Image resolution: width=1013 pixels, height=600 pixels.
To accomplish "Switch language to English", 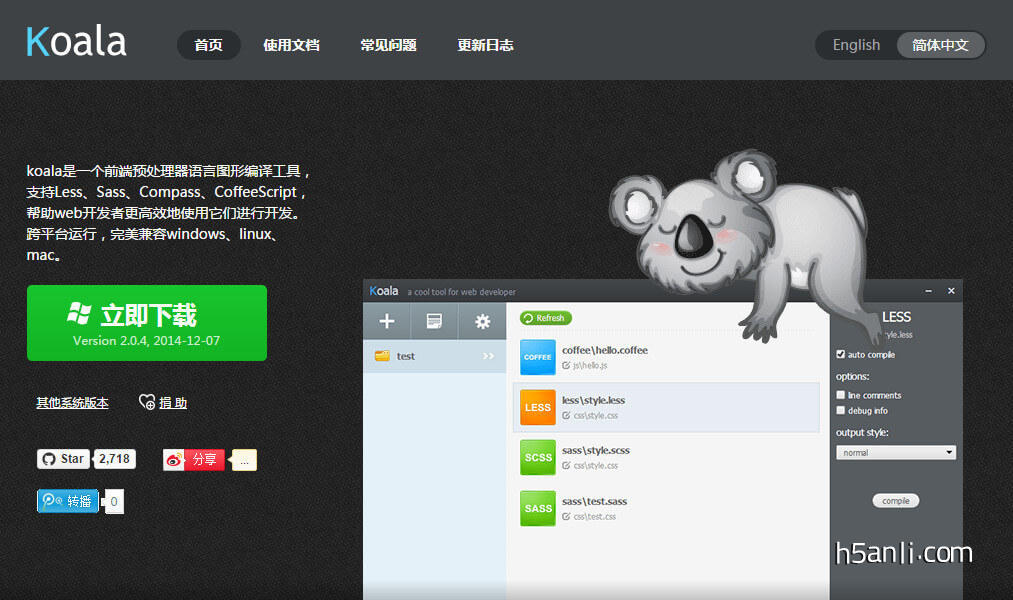I will click(856, 45).
